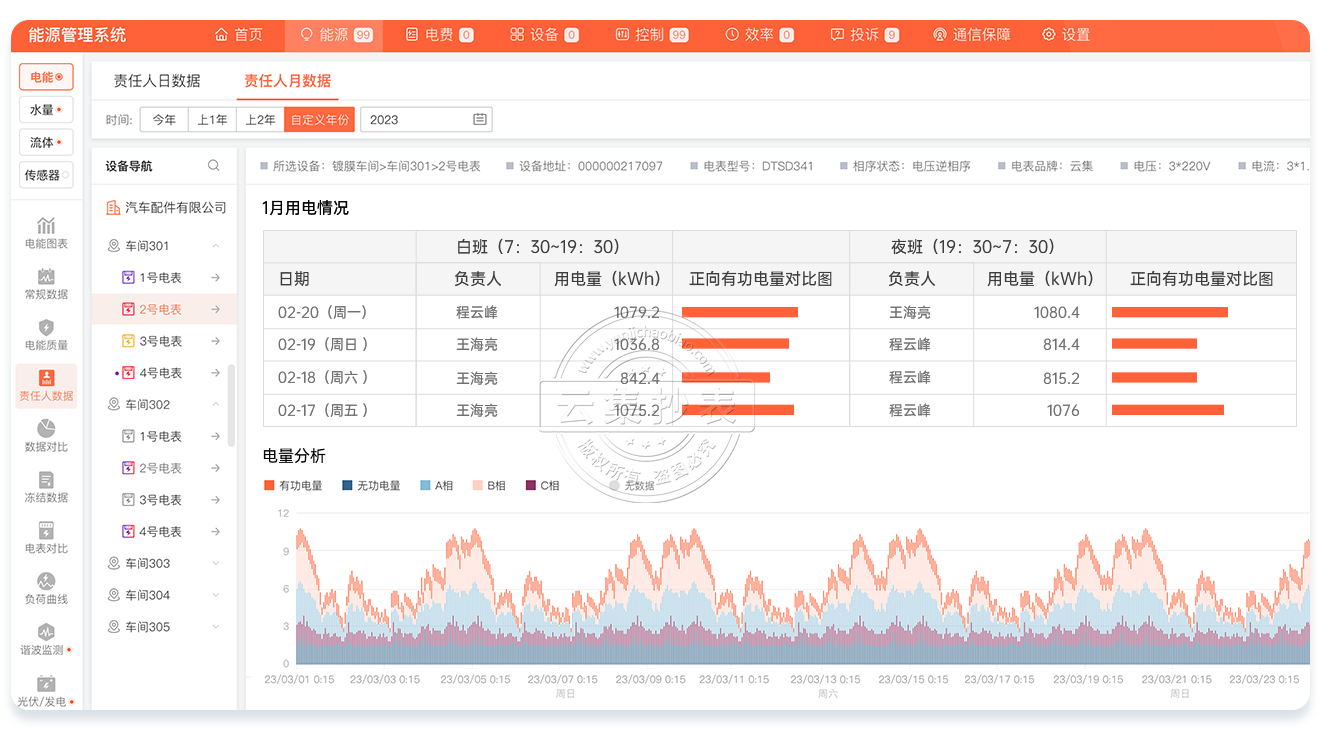1320x730 pixels.
Task: Open the 电费 top menu
Action: pyautogui.click(x=439, y=35)
